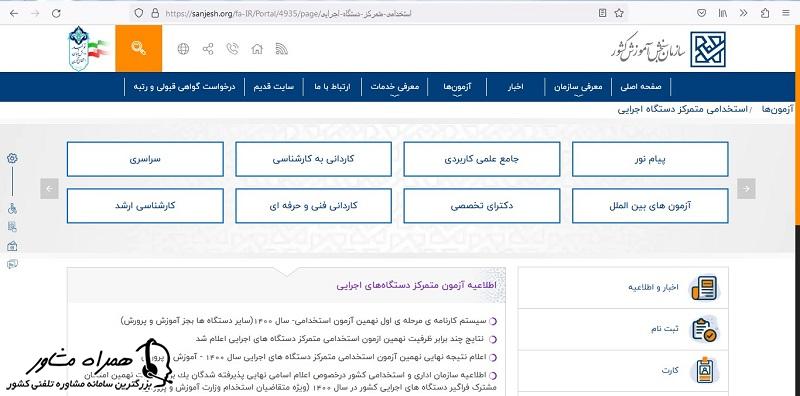Click the chat icon on left sidebar
This screenshot has height=396, width=800.
12,264
